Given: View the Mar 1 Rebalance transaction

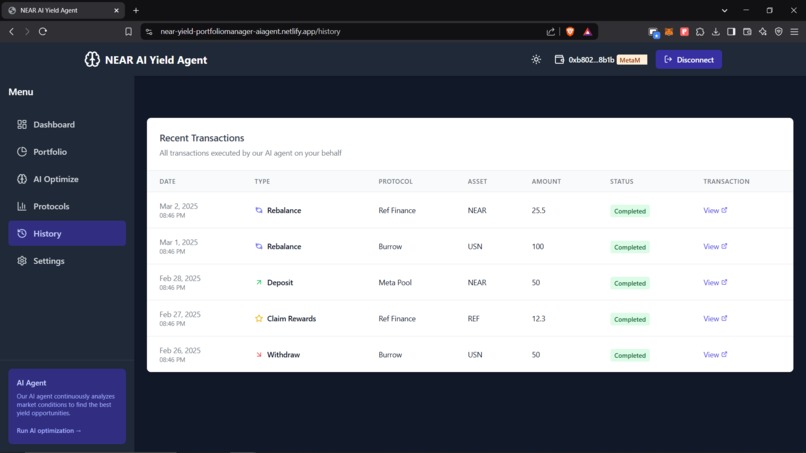Looking at the screenshot, I should (715, 246).
